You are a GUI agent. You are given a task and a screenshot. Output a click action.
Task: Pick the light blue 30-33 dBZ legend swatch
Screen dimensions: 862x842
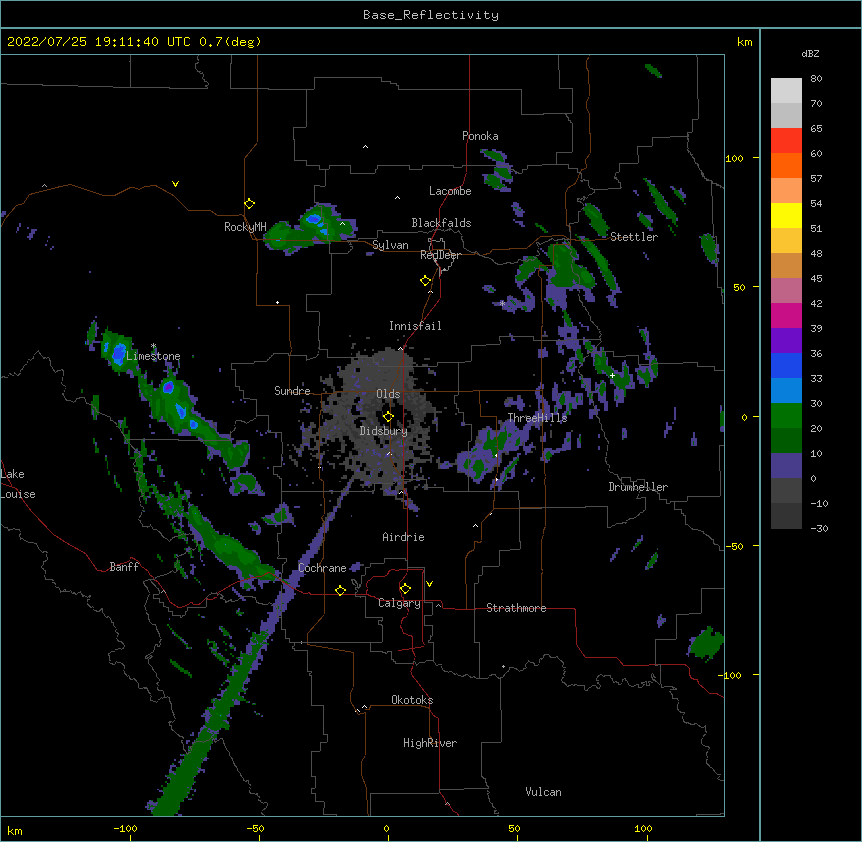point(786,391)
